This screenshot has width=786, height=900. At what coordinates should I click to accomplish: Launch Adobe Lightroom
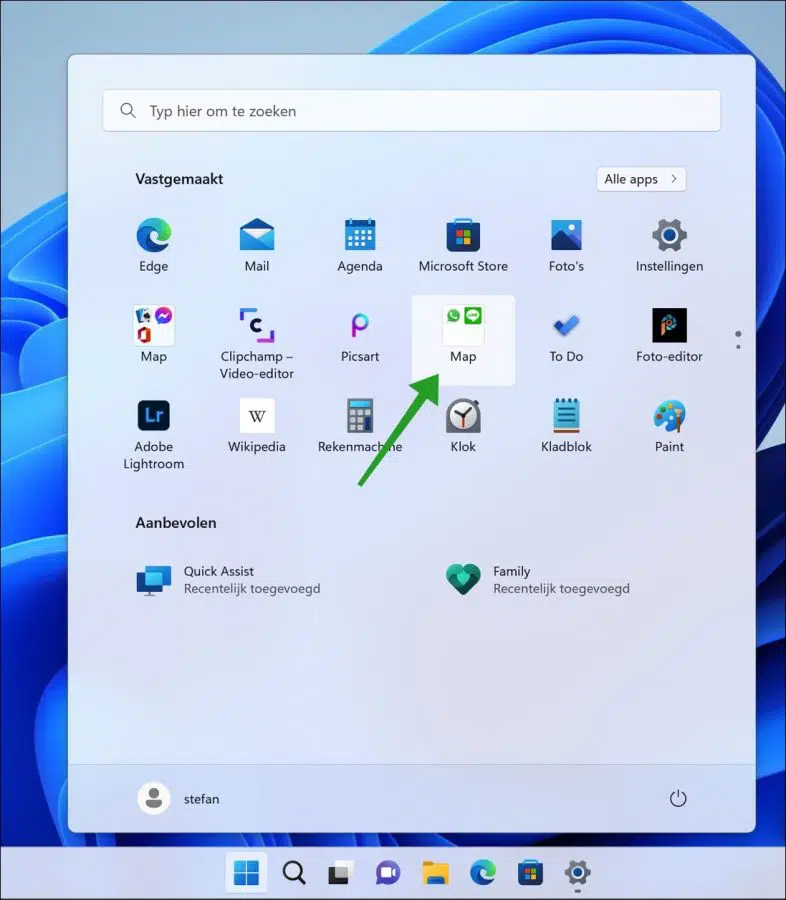pyautogui.click(x=153, y=433)
